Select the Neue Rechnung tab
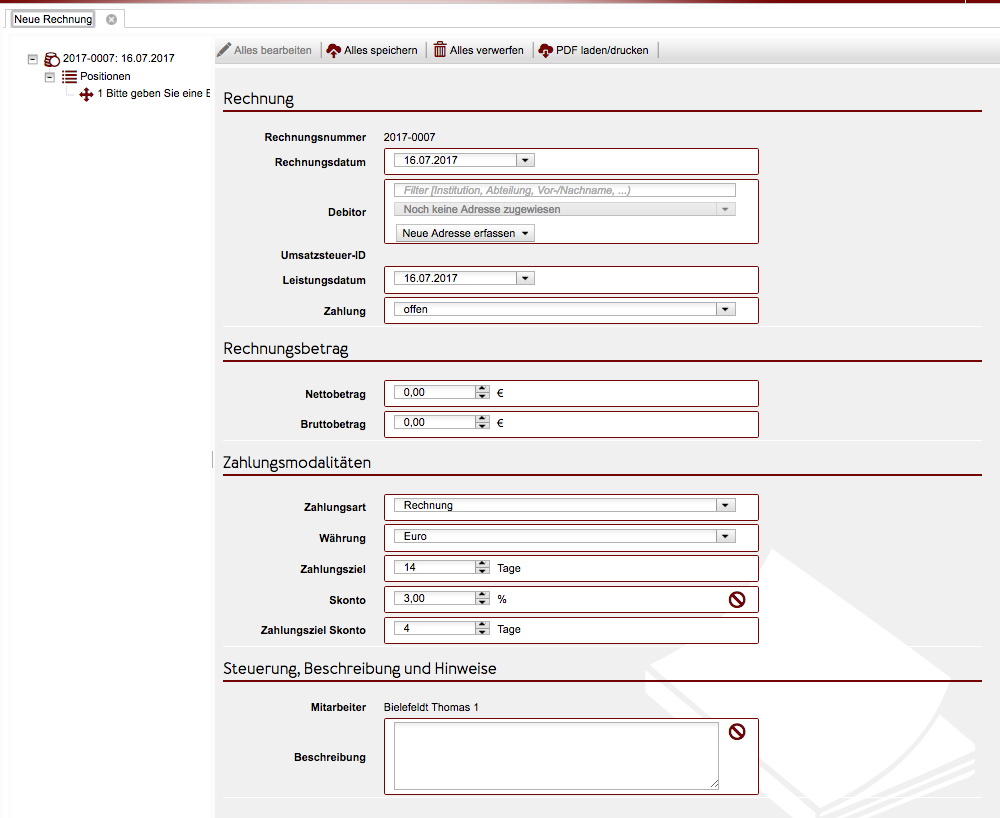Image resolution: width=1000 pixels, height=818 pixels. coord(53,19)
